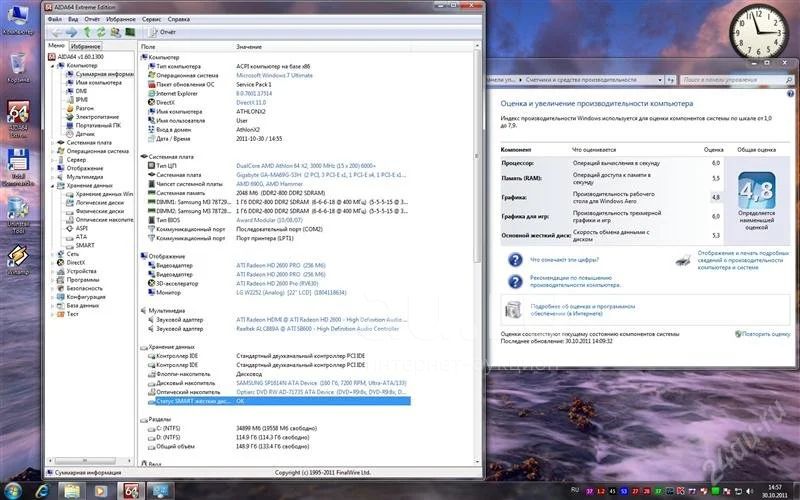Select the Портативный ПК tree item

98,126
